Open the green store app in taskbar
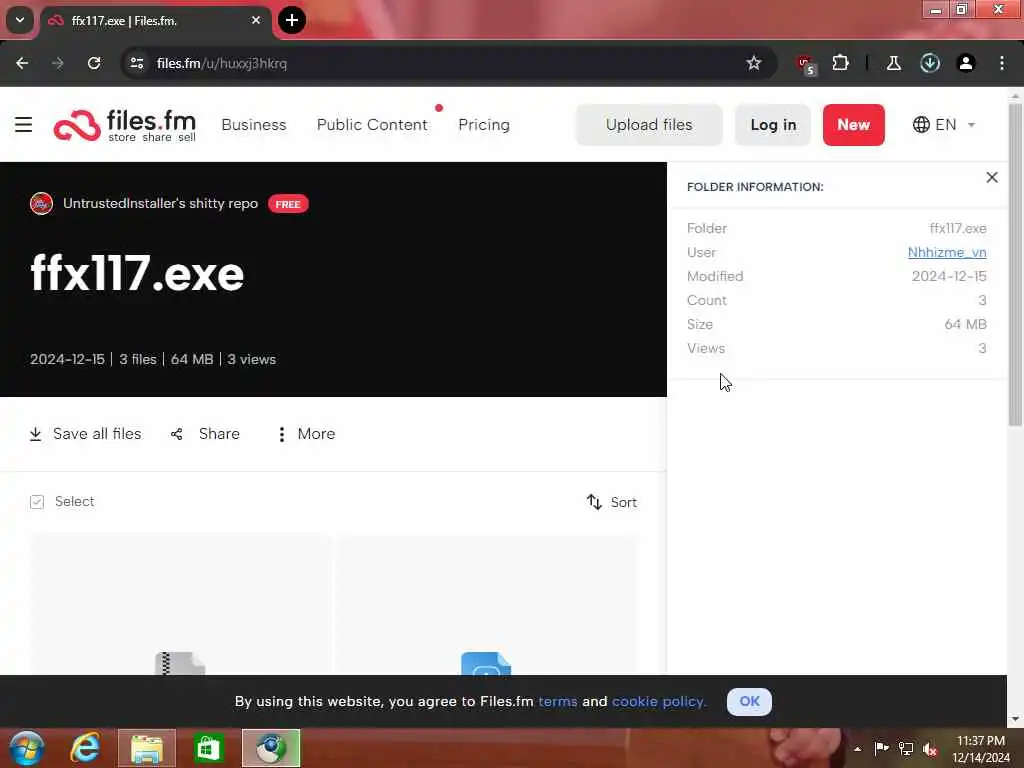 click(x=208, y=748)
